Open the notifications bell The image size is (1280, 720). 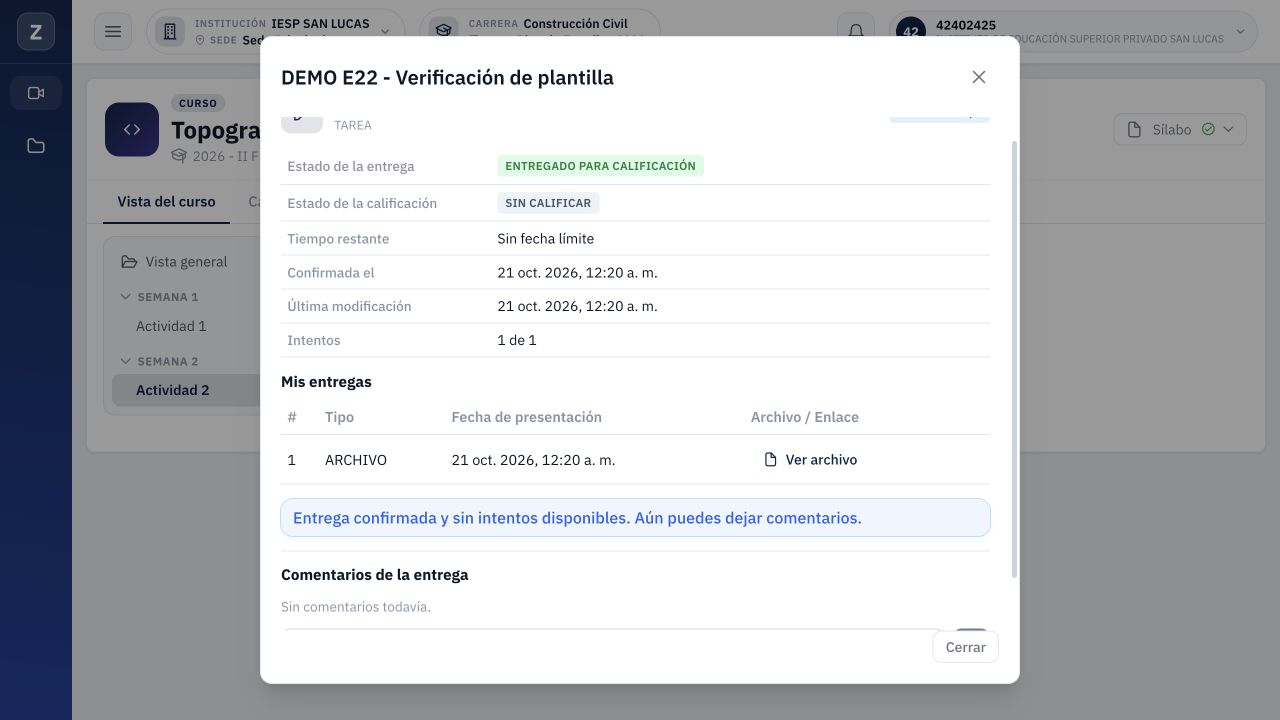[856, 32]
